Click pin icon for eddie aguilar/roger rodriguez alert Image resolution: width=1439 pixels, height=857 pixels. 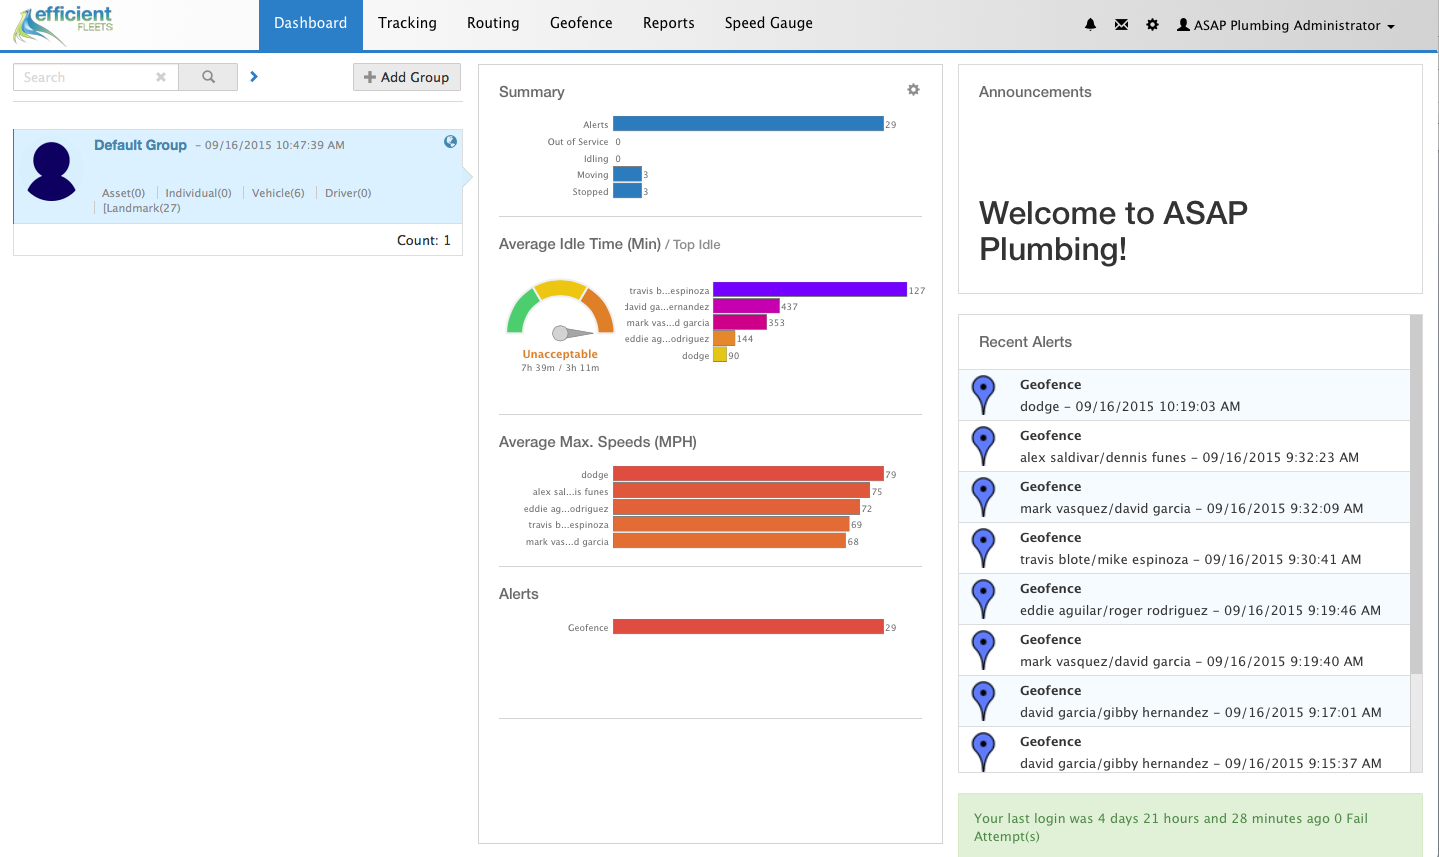[984, 599]
